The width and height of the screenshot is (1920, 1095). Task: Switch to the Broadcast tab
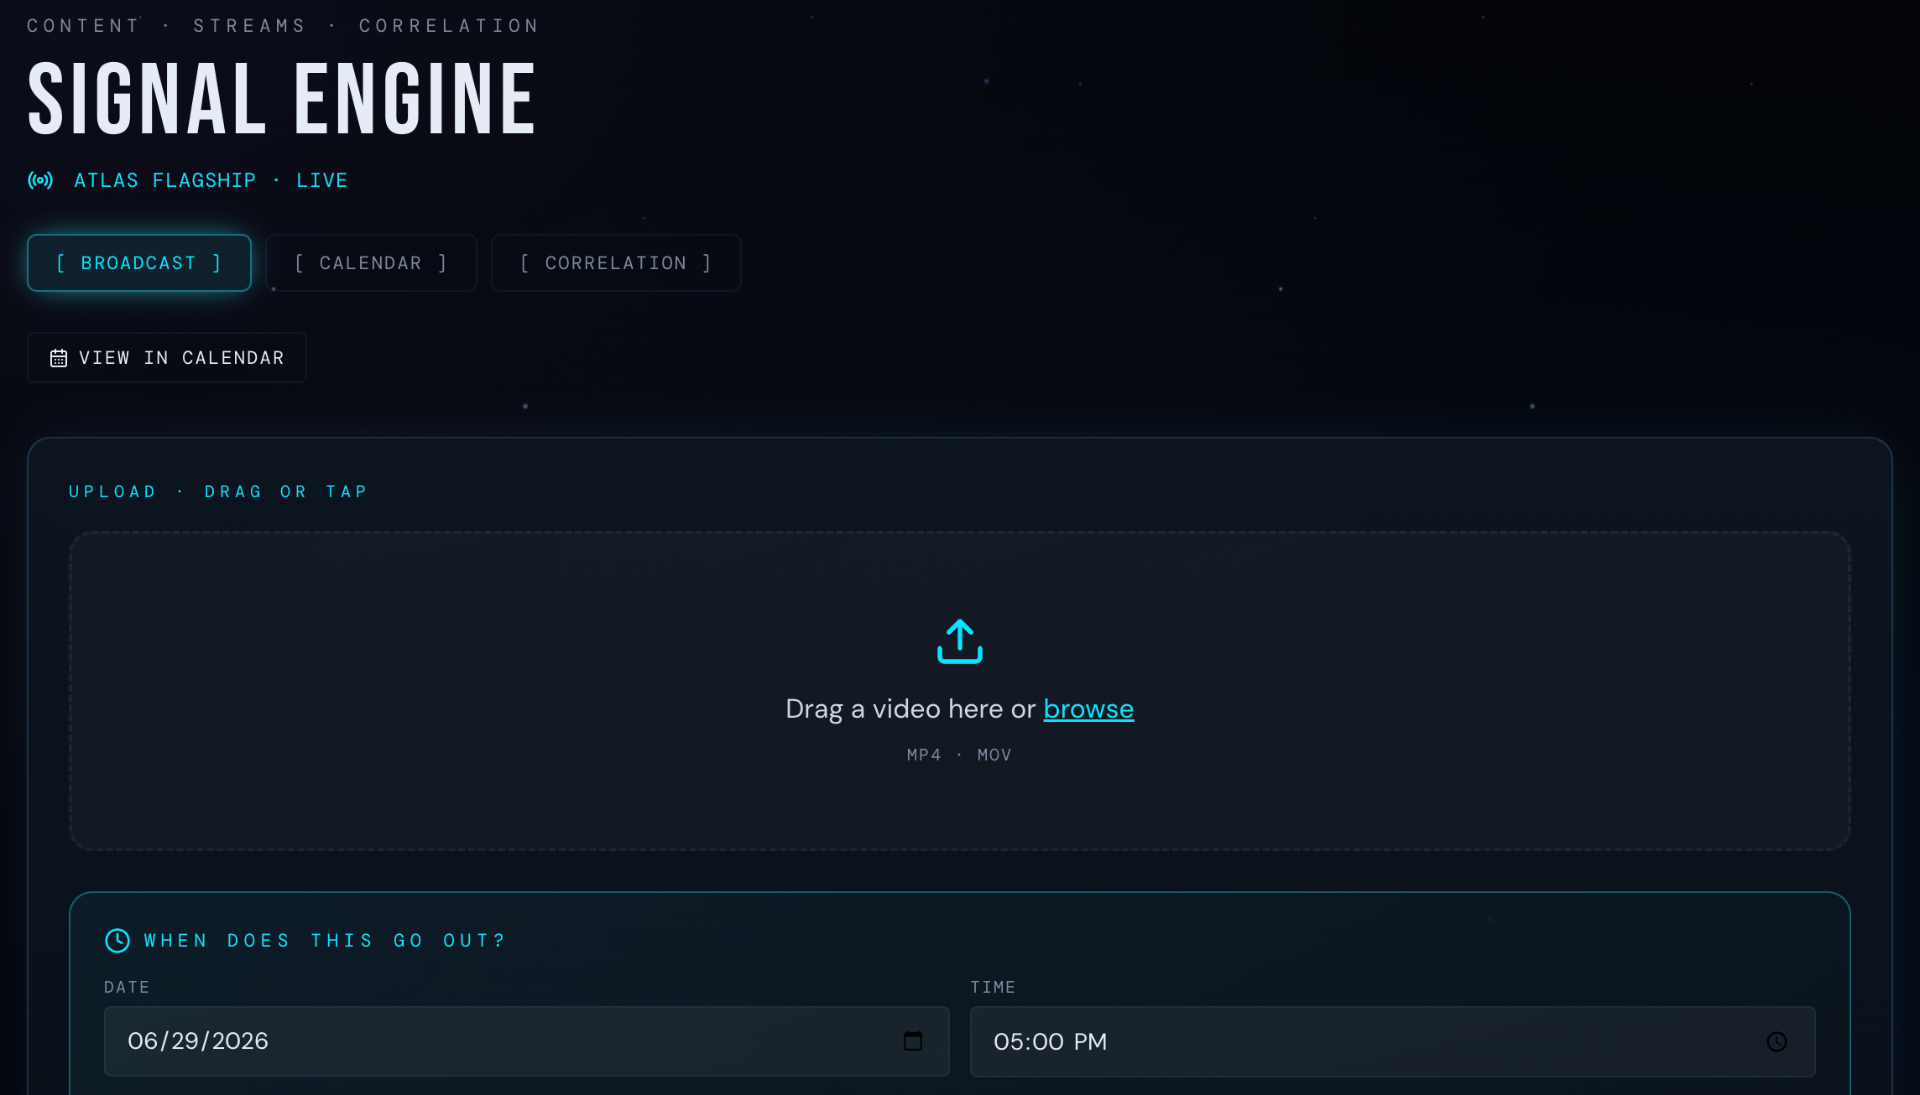(139, 263)
